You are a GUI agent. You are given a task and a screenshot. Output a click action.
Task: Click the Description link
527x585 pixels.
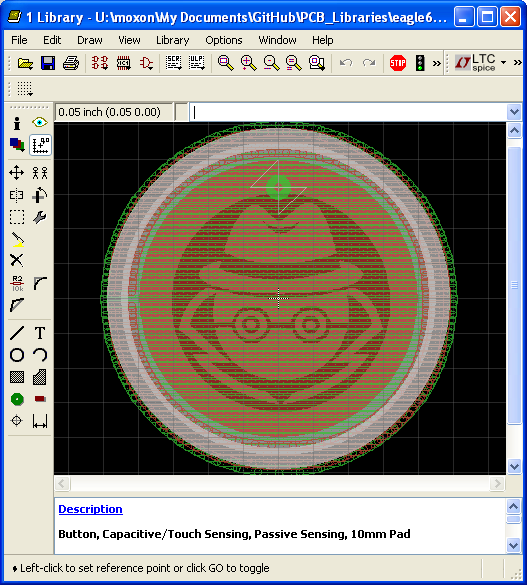pos(91,509)
